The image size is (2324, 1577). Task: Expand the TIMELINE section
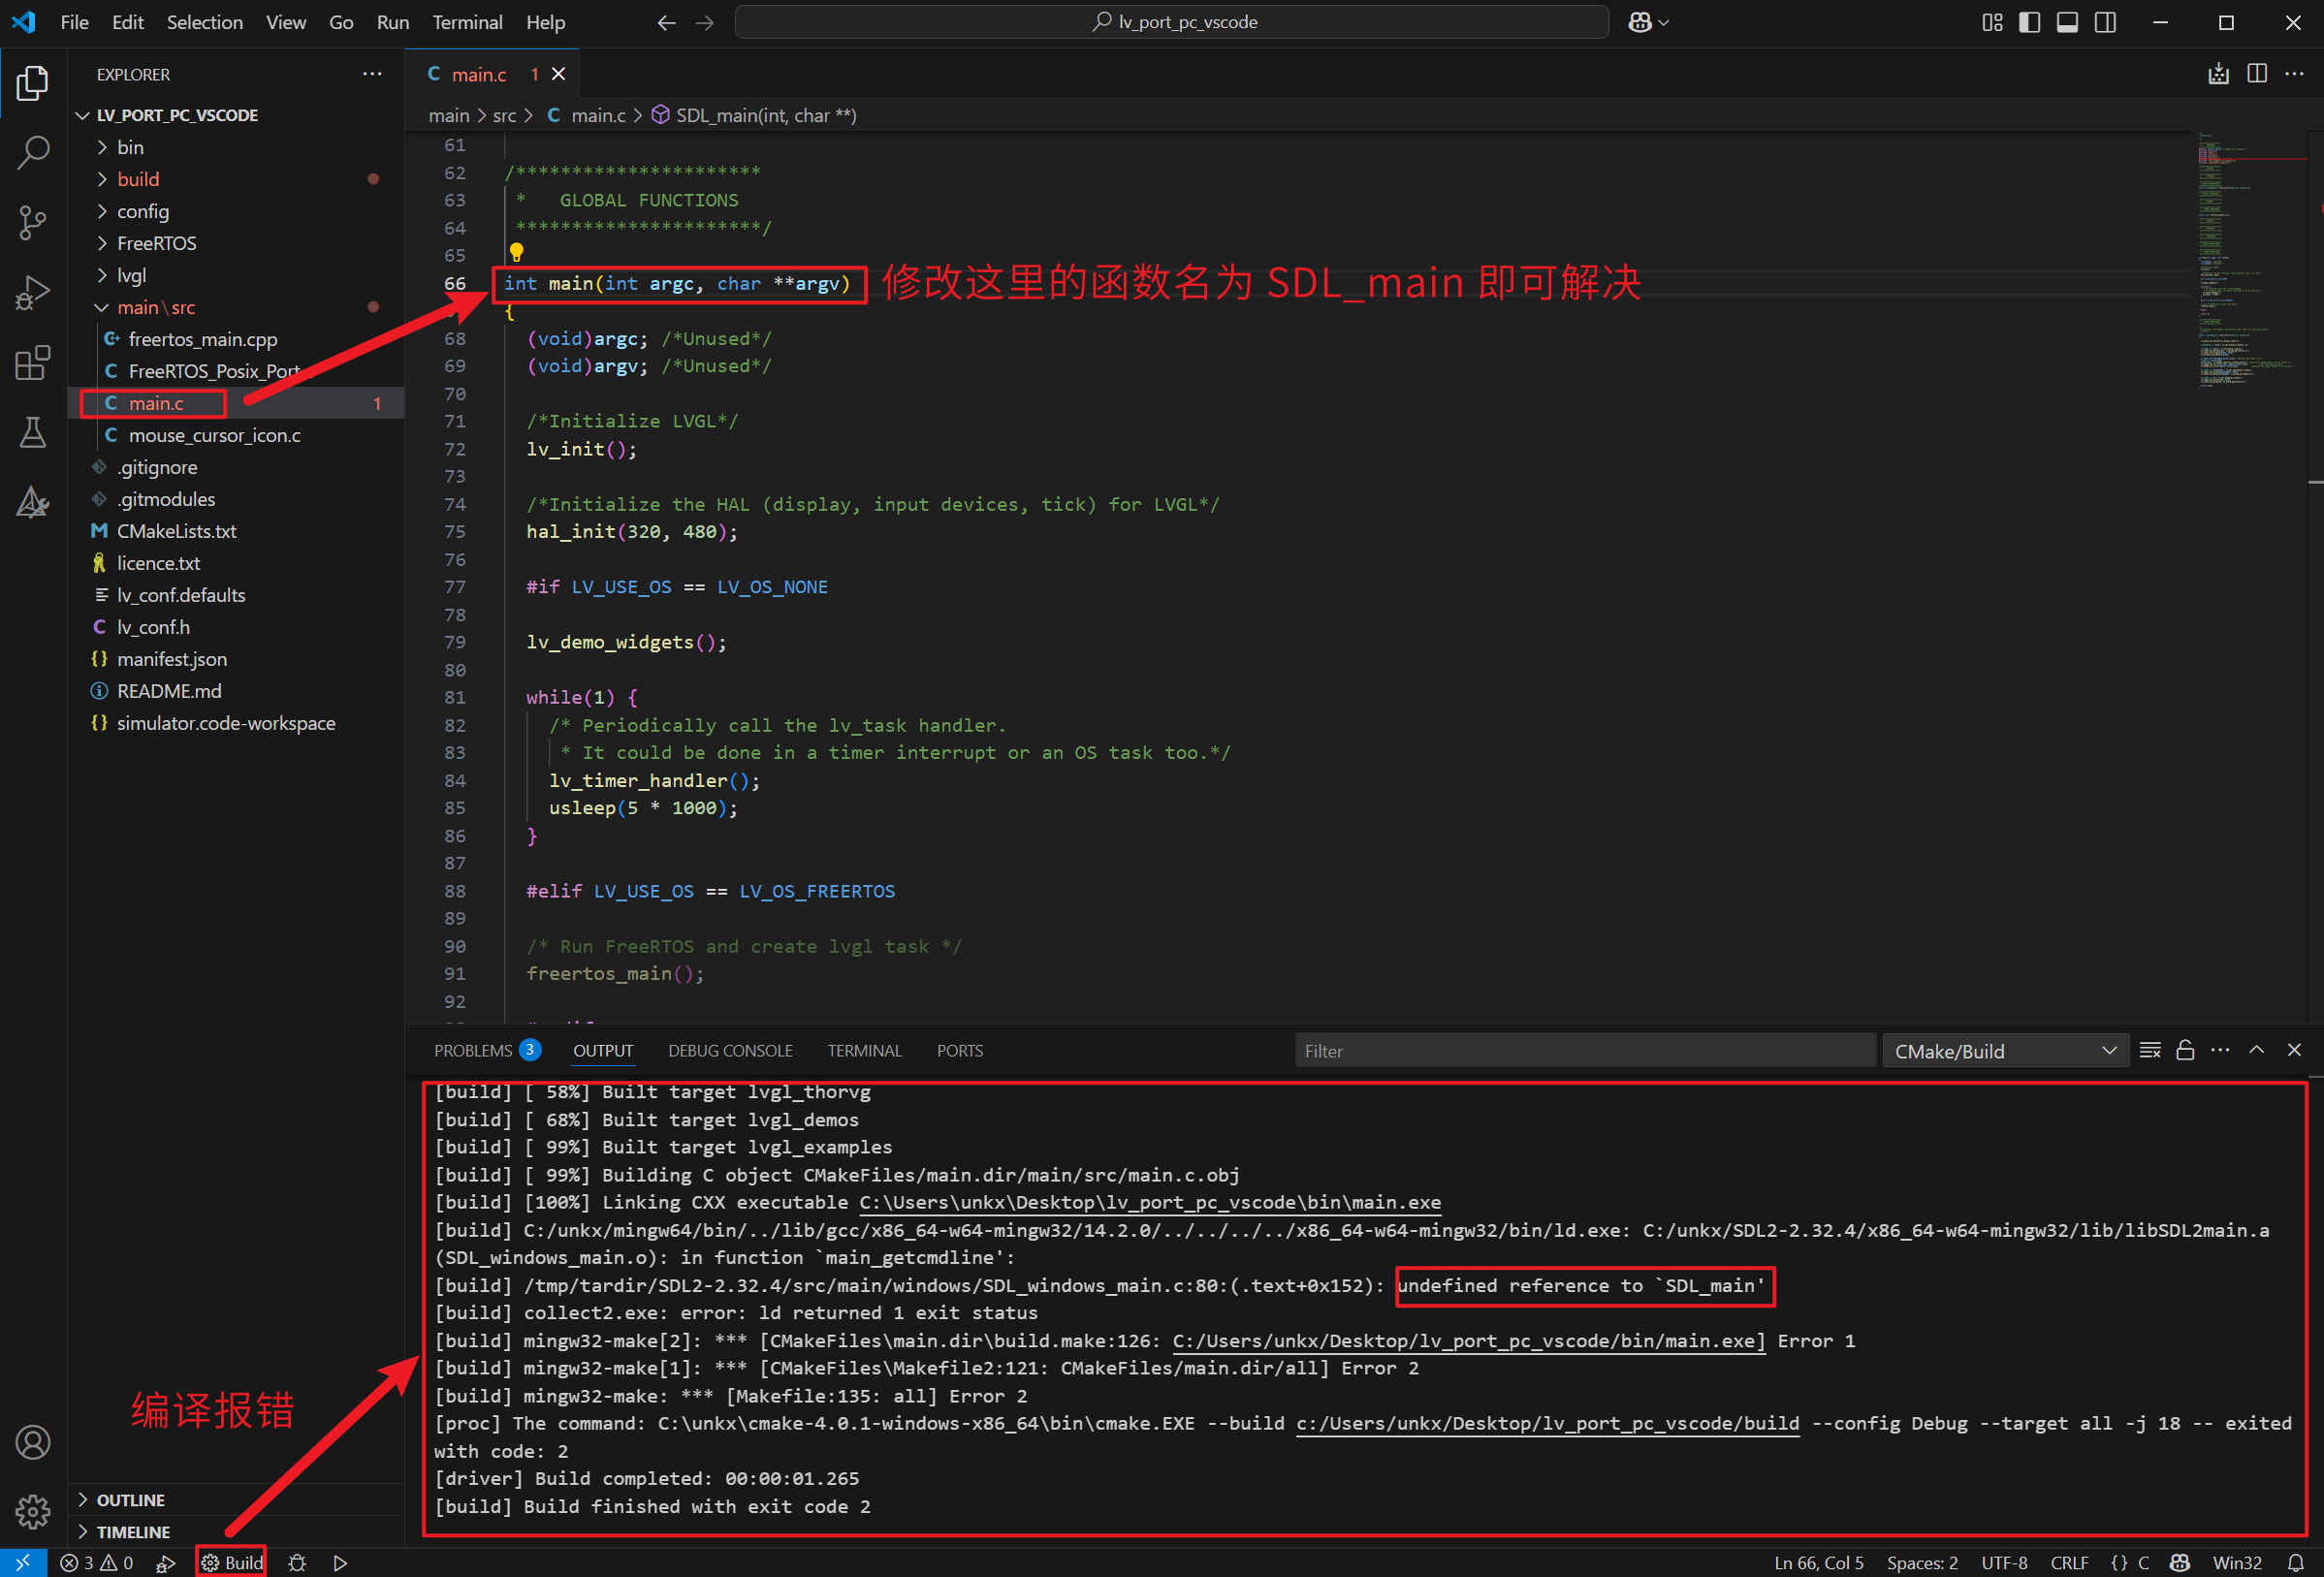click(x=235, y=1531)
